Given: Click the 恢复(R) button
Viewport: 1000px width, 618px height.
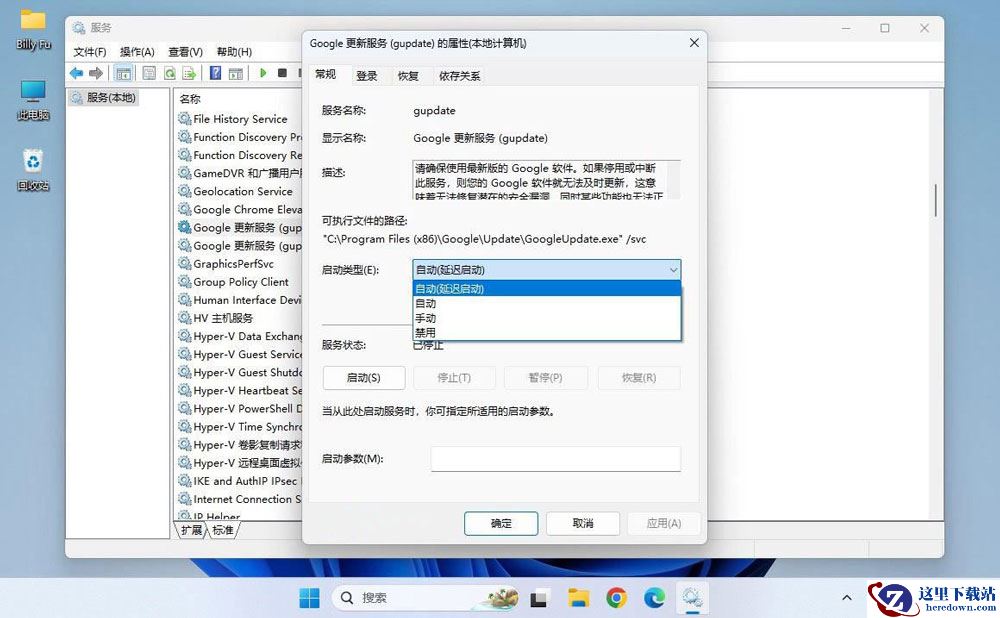Looking at the screenshot, I should tap(639, 378).
